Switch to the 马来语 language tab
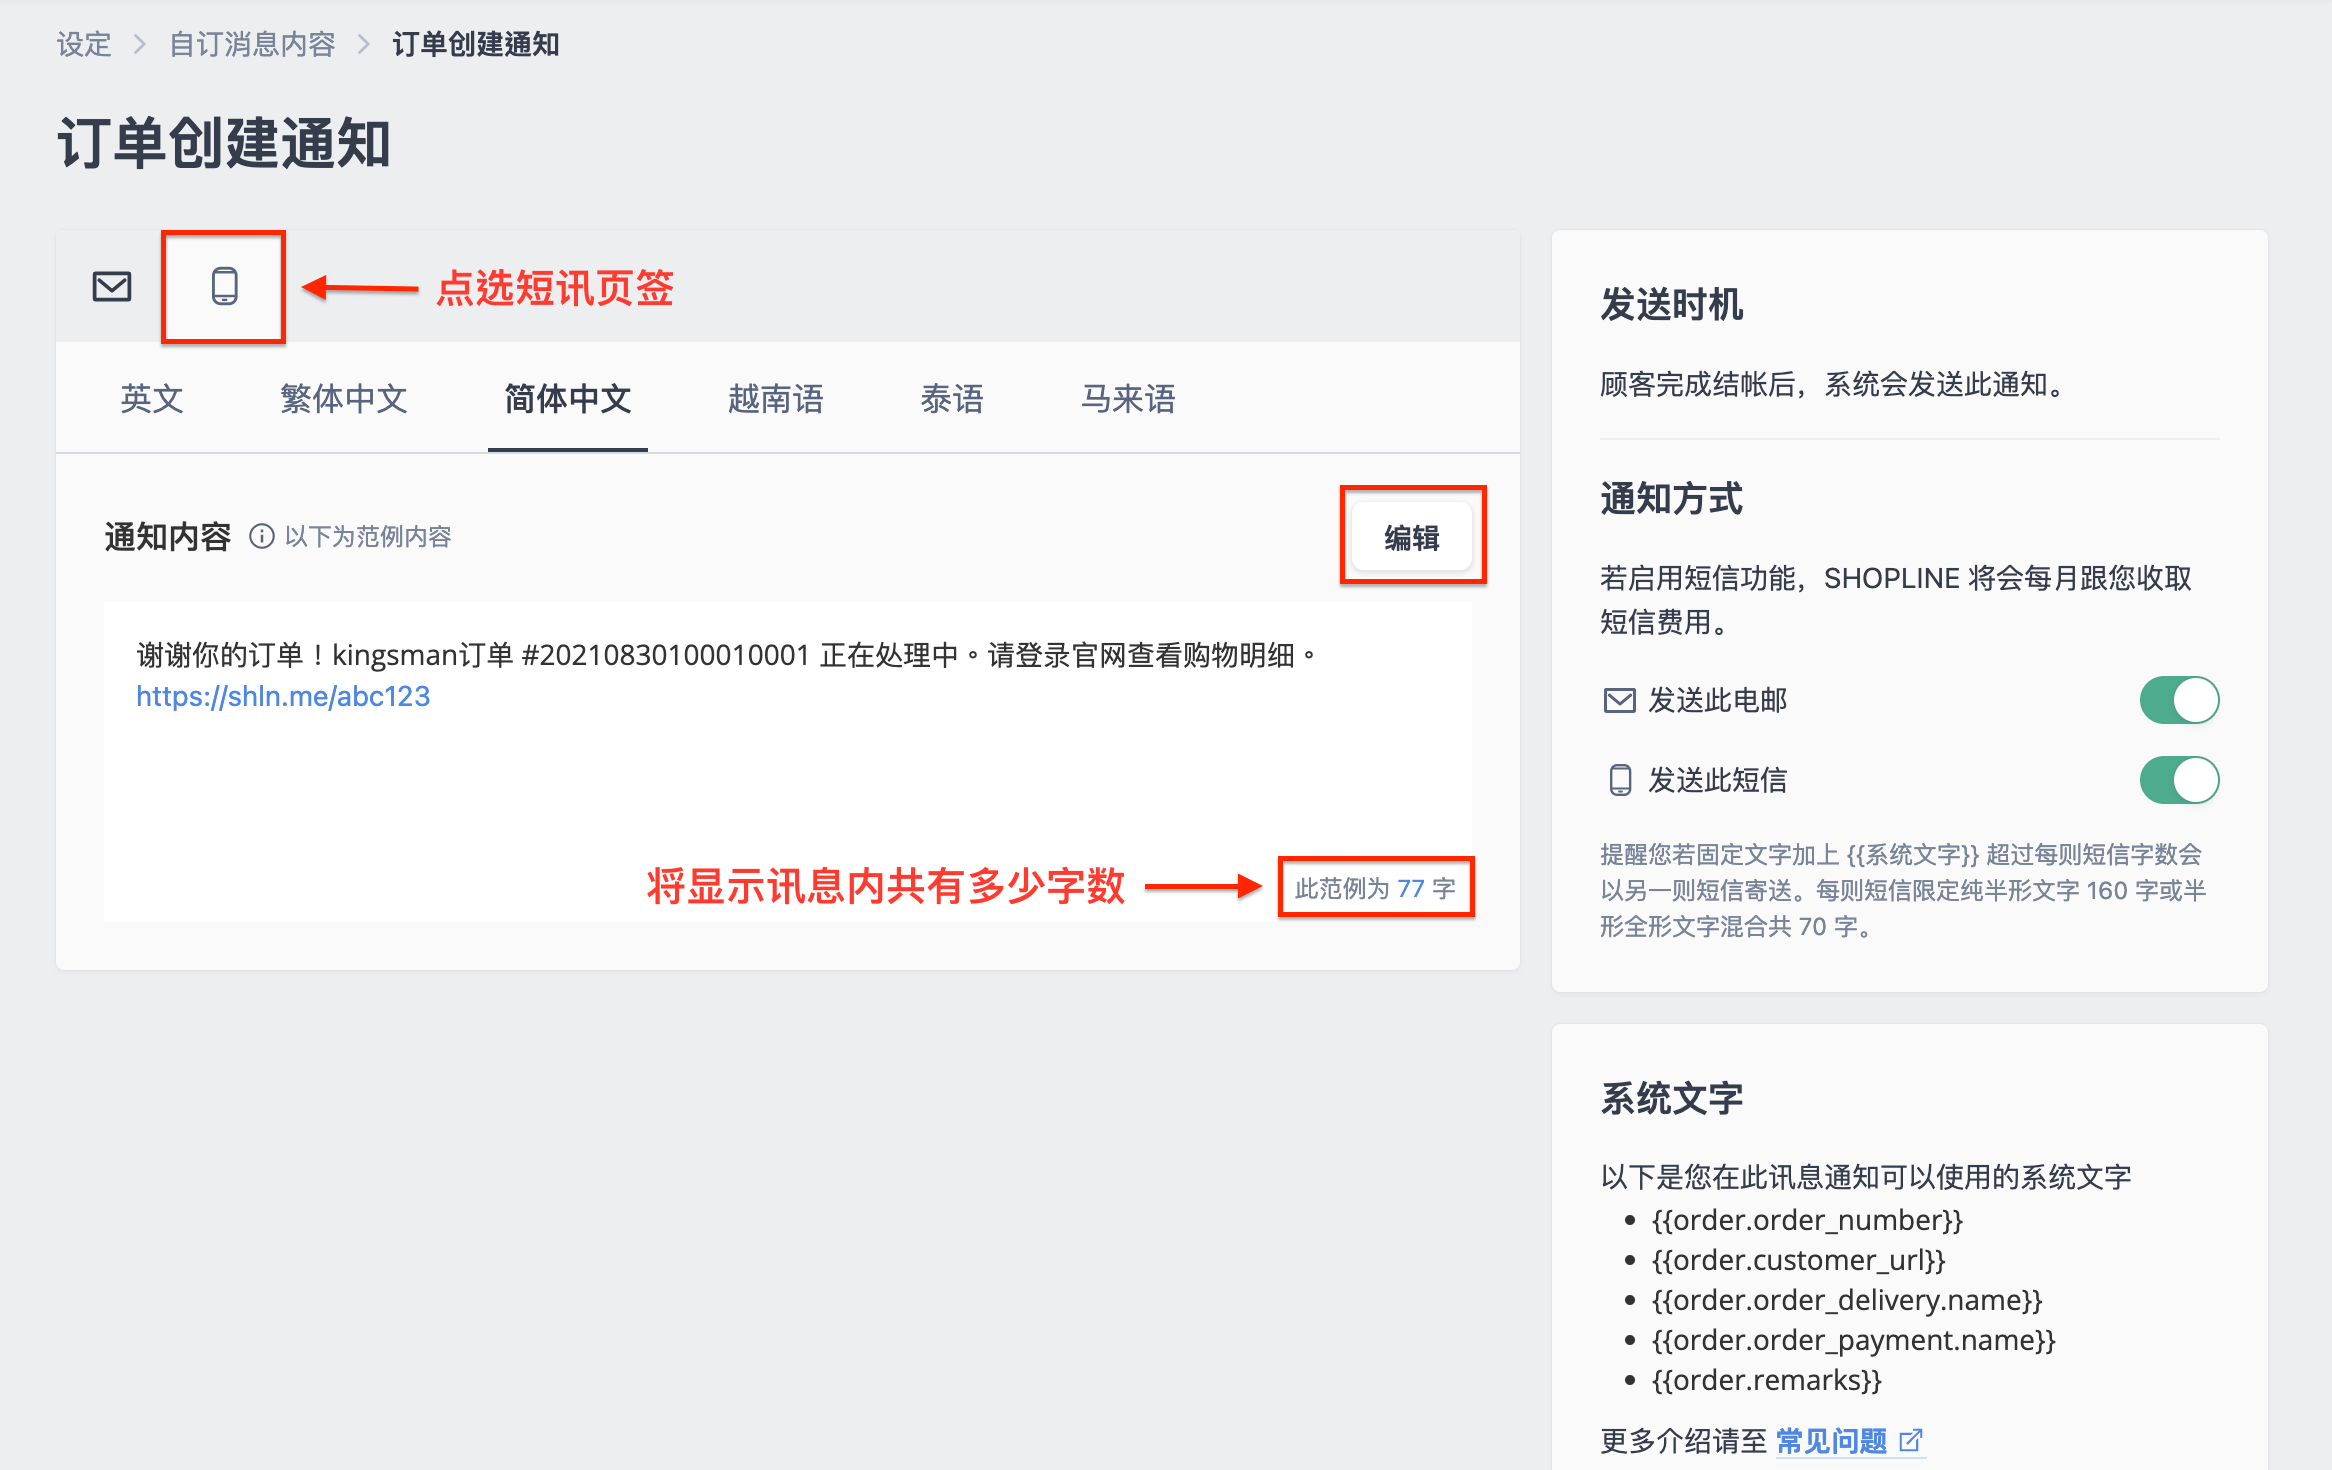 (1128, 399)
